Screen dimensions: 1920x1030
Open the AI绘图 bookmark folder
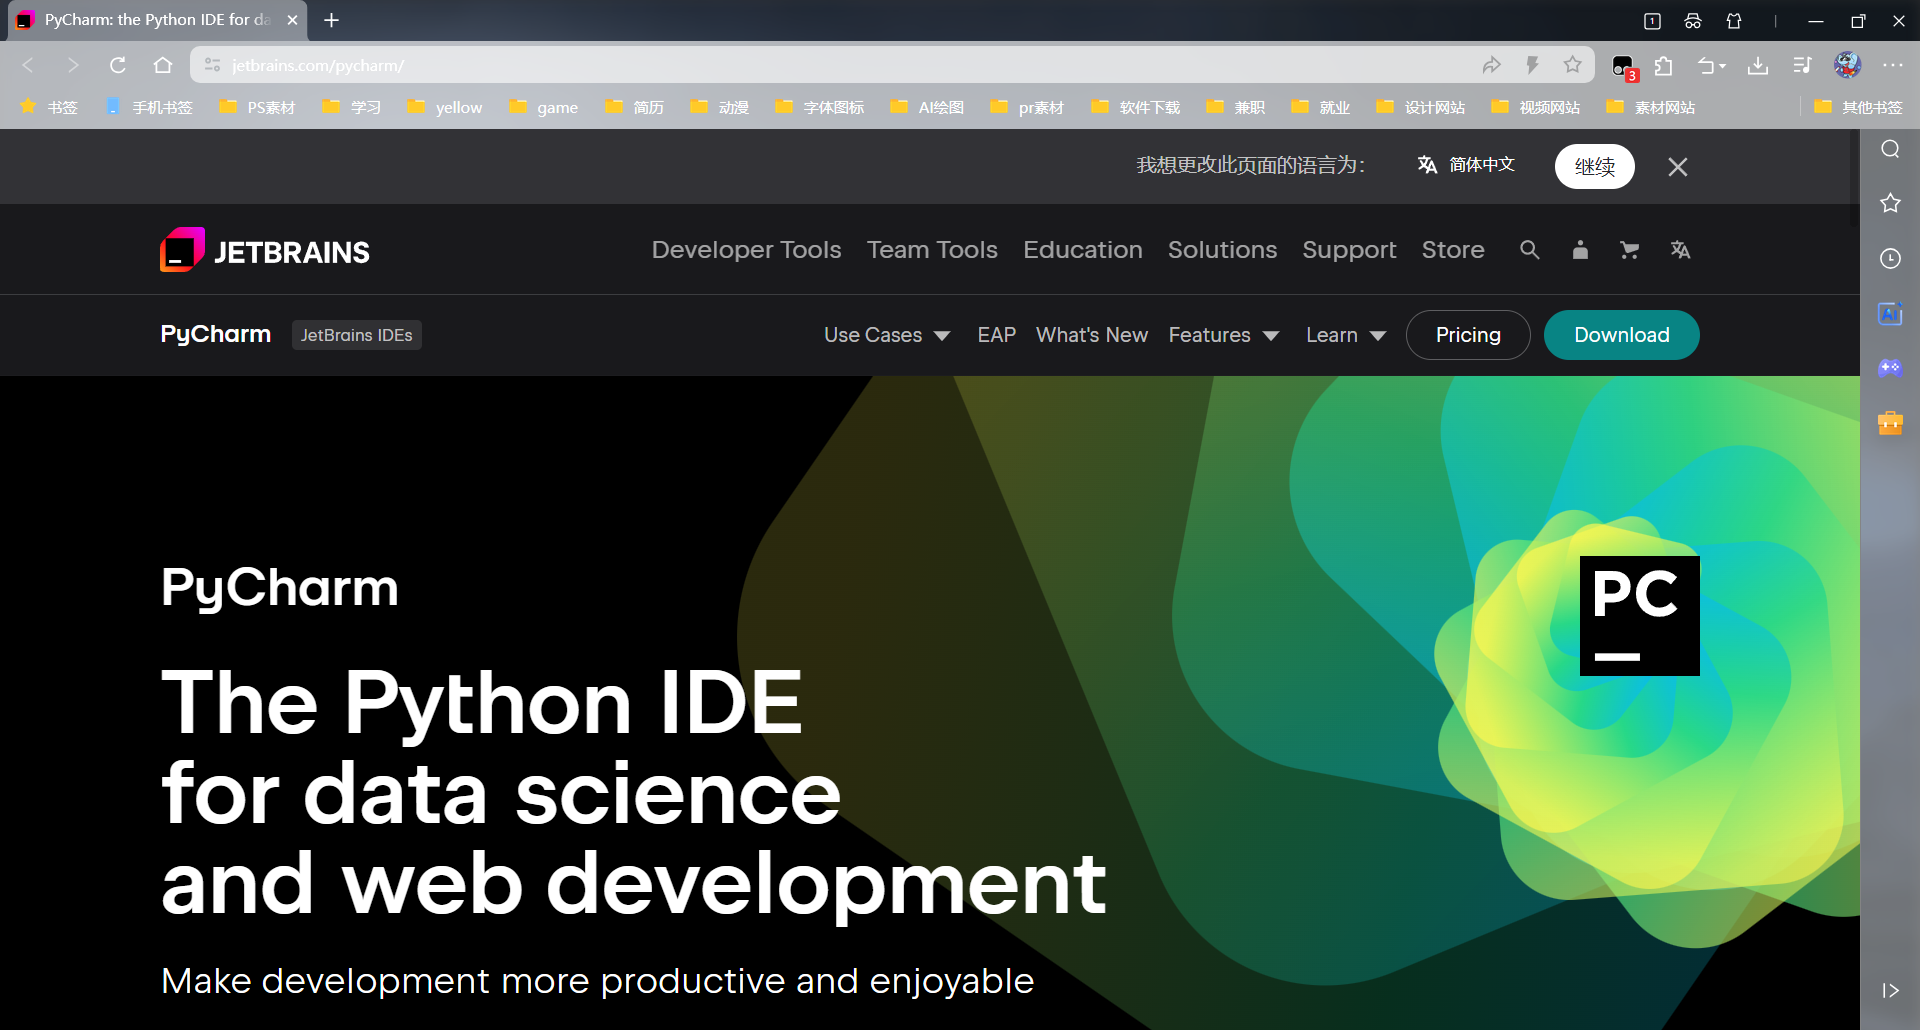pos(927,107)
